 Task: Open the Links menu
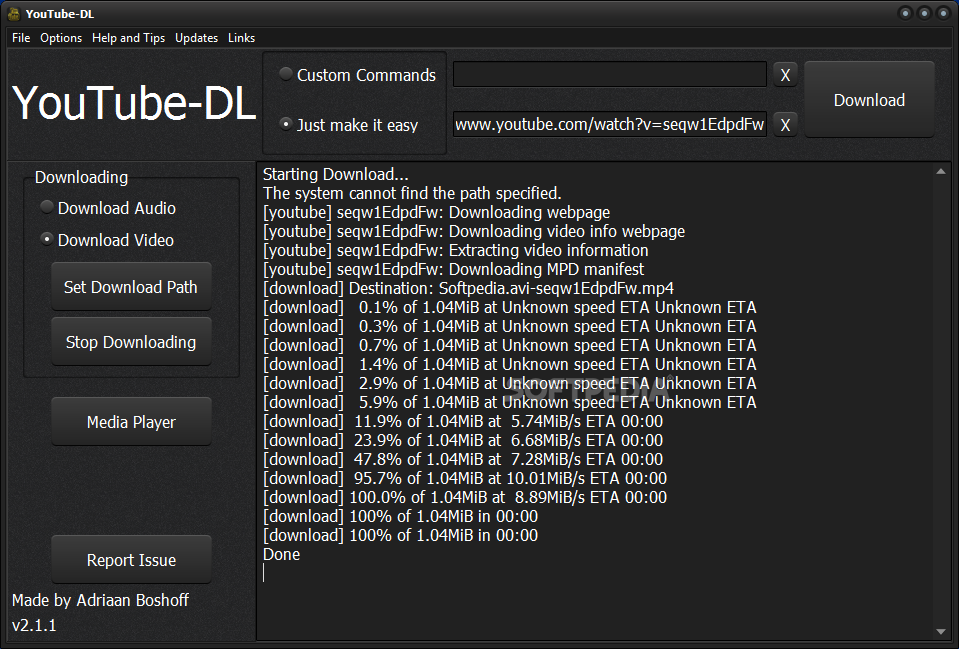(x=242, y=38)
